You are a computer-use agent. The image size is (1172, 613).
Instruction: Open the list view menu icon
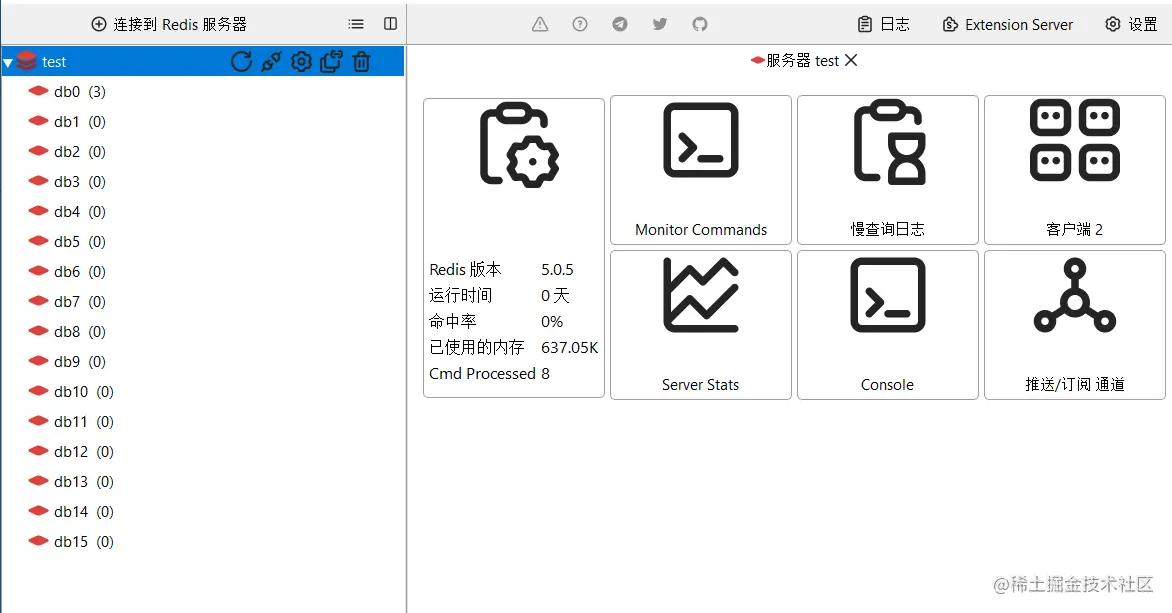356,24
